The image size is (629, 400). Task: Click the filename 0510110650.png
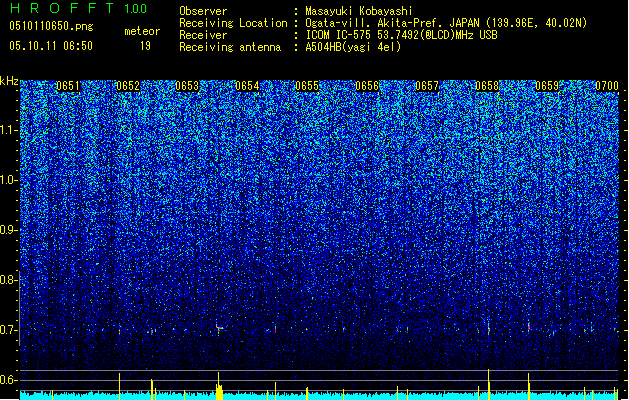coord(51,27)
